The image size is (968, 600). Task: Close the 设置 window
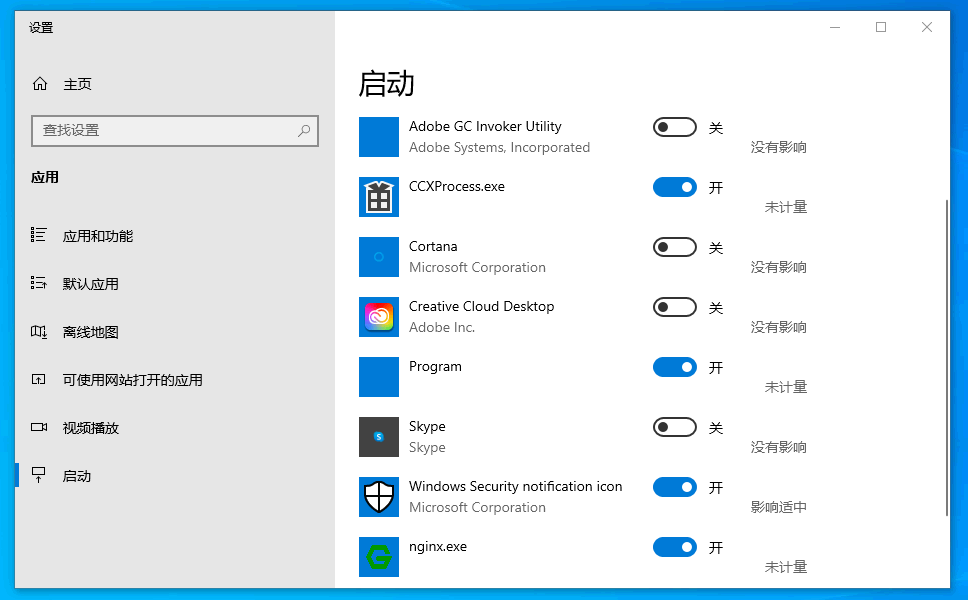pos(927,27)
